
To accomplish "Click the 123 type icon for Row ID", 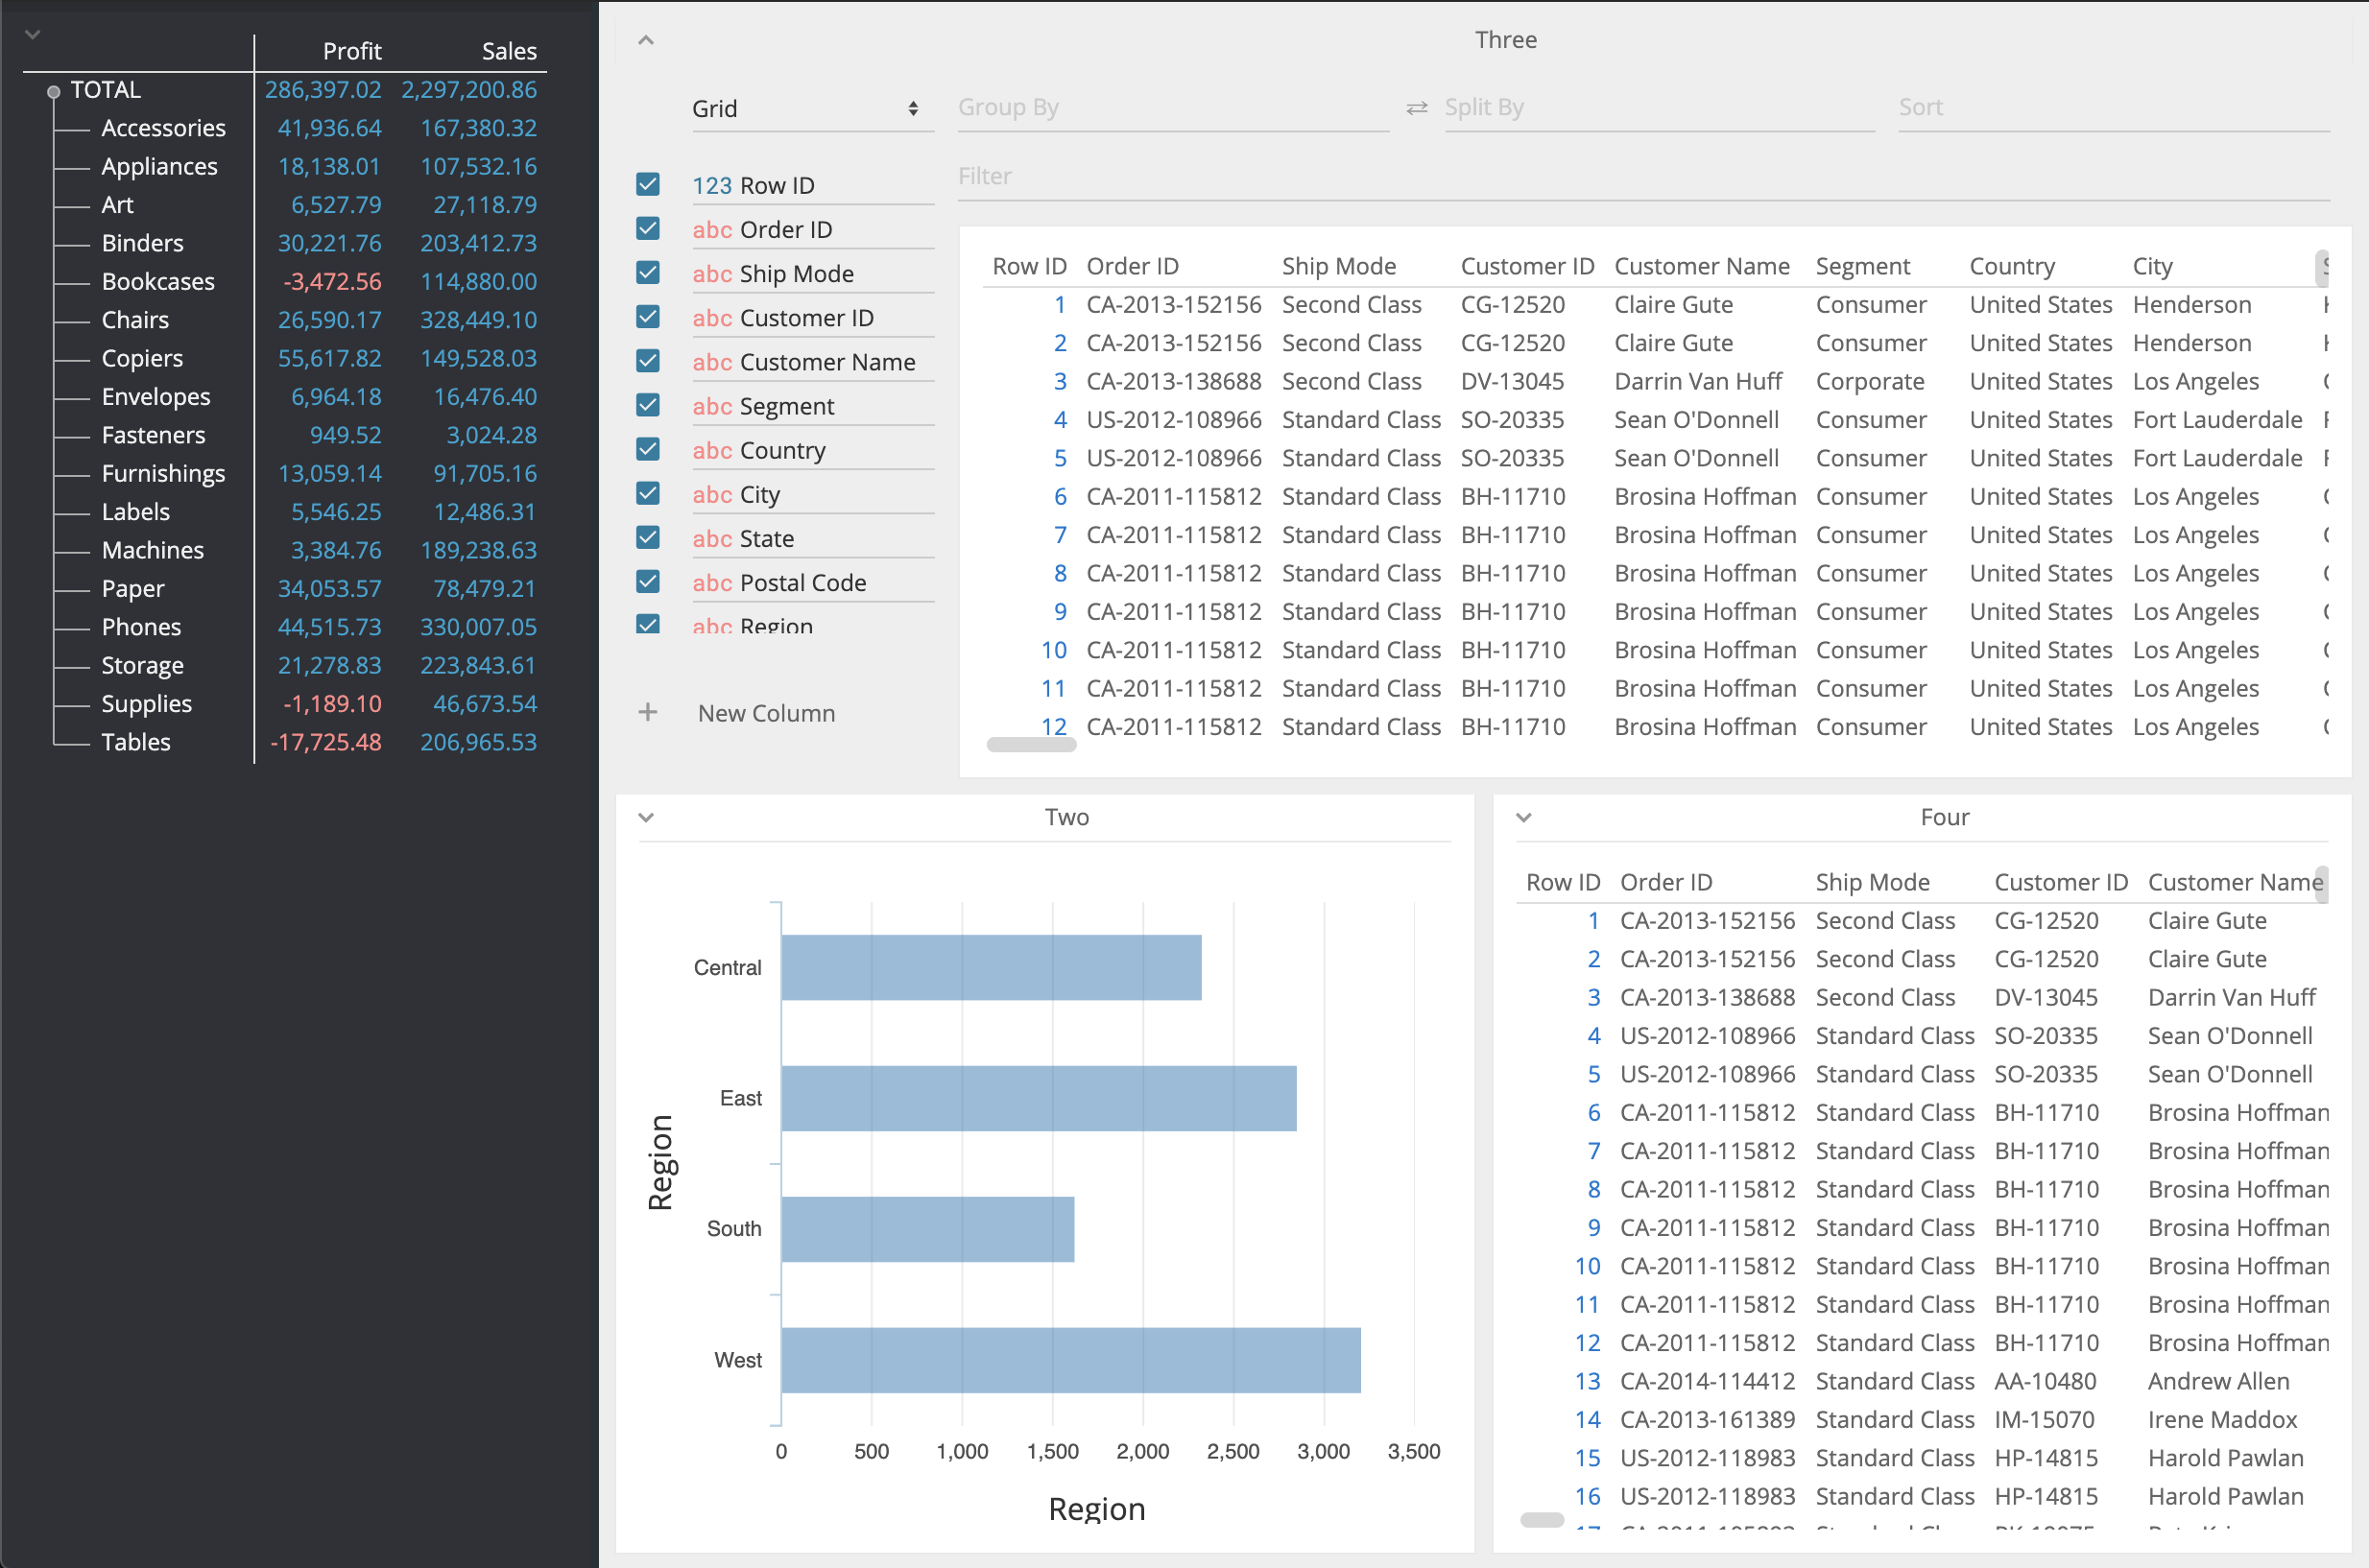I will click(711, 186).
